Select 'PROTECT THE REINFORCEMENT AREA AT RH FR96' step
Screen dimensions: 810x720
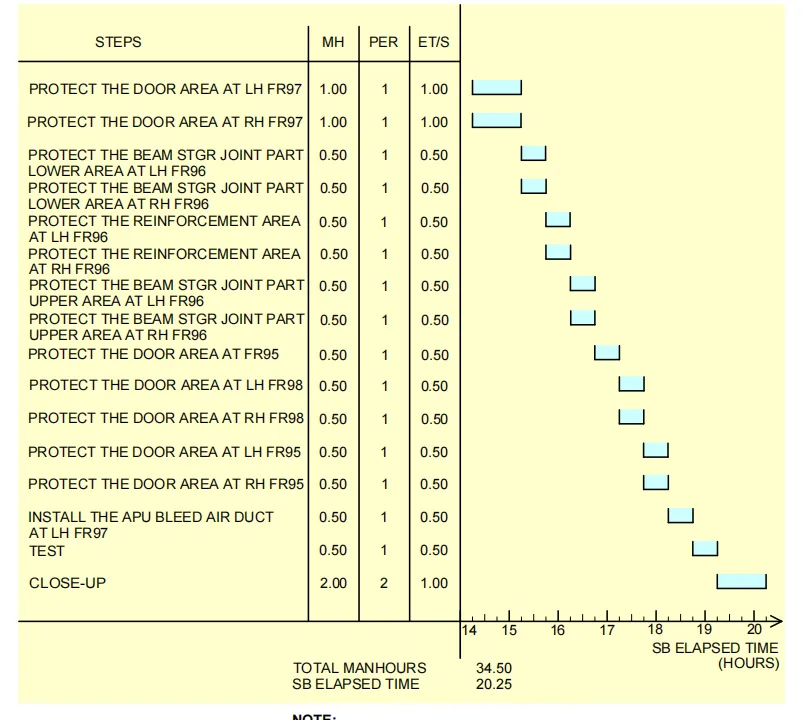pyautogui.click(x=164, y=261)
